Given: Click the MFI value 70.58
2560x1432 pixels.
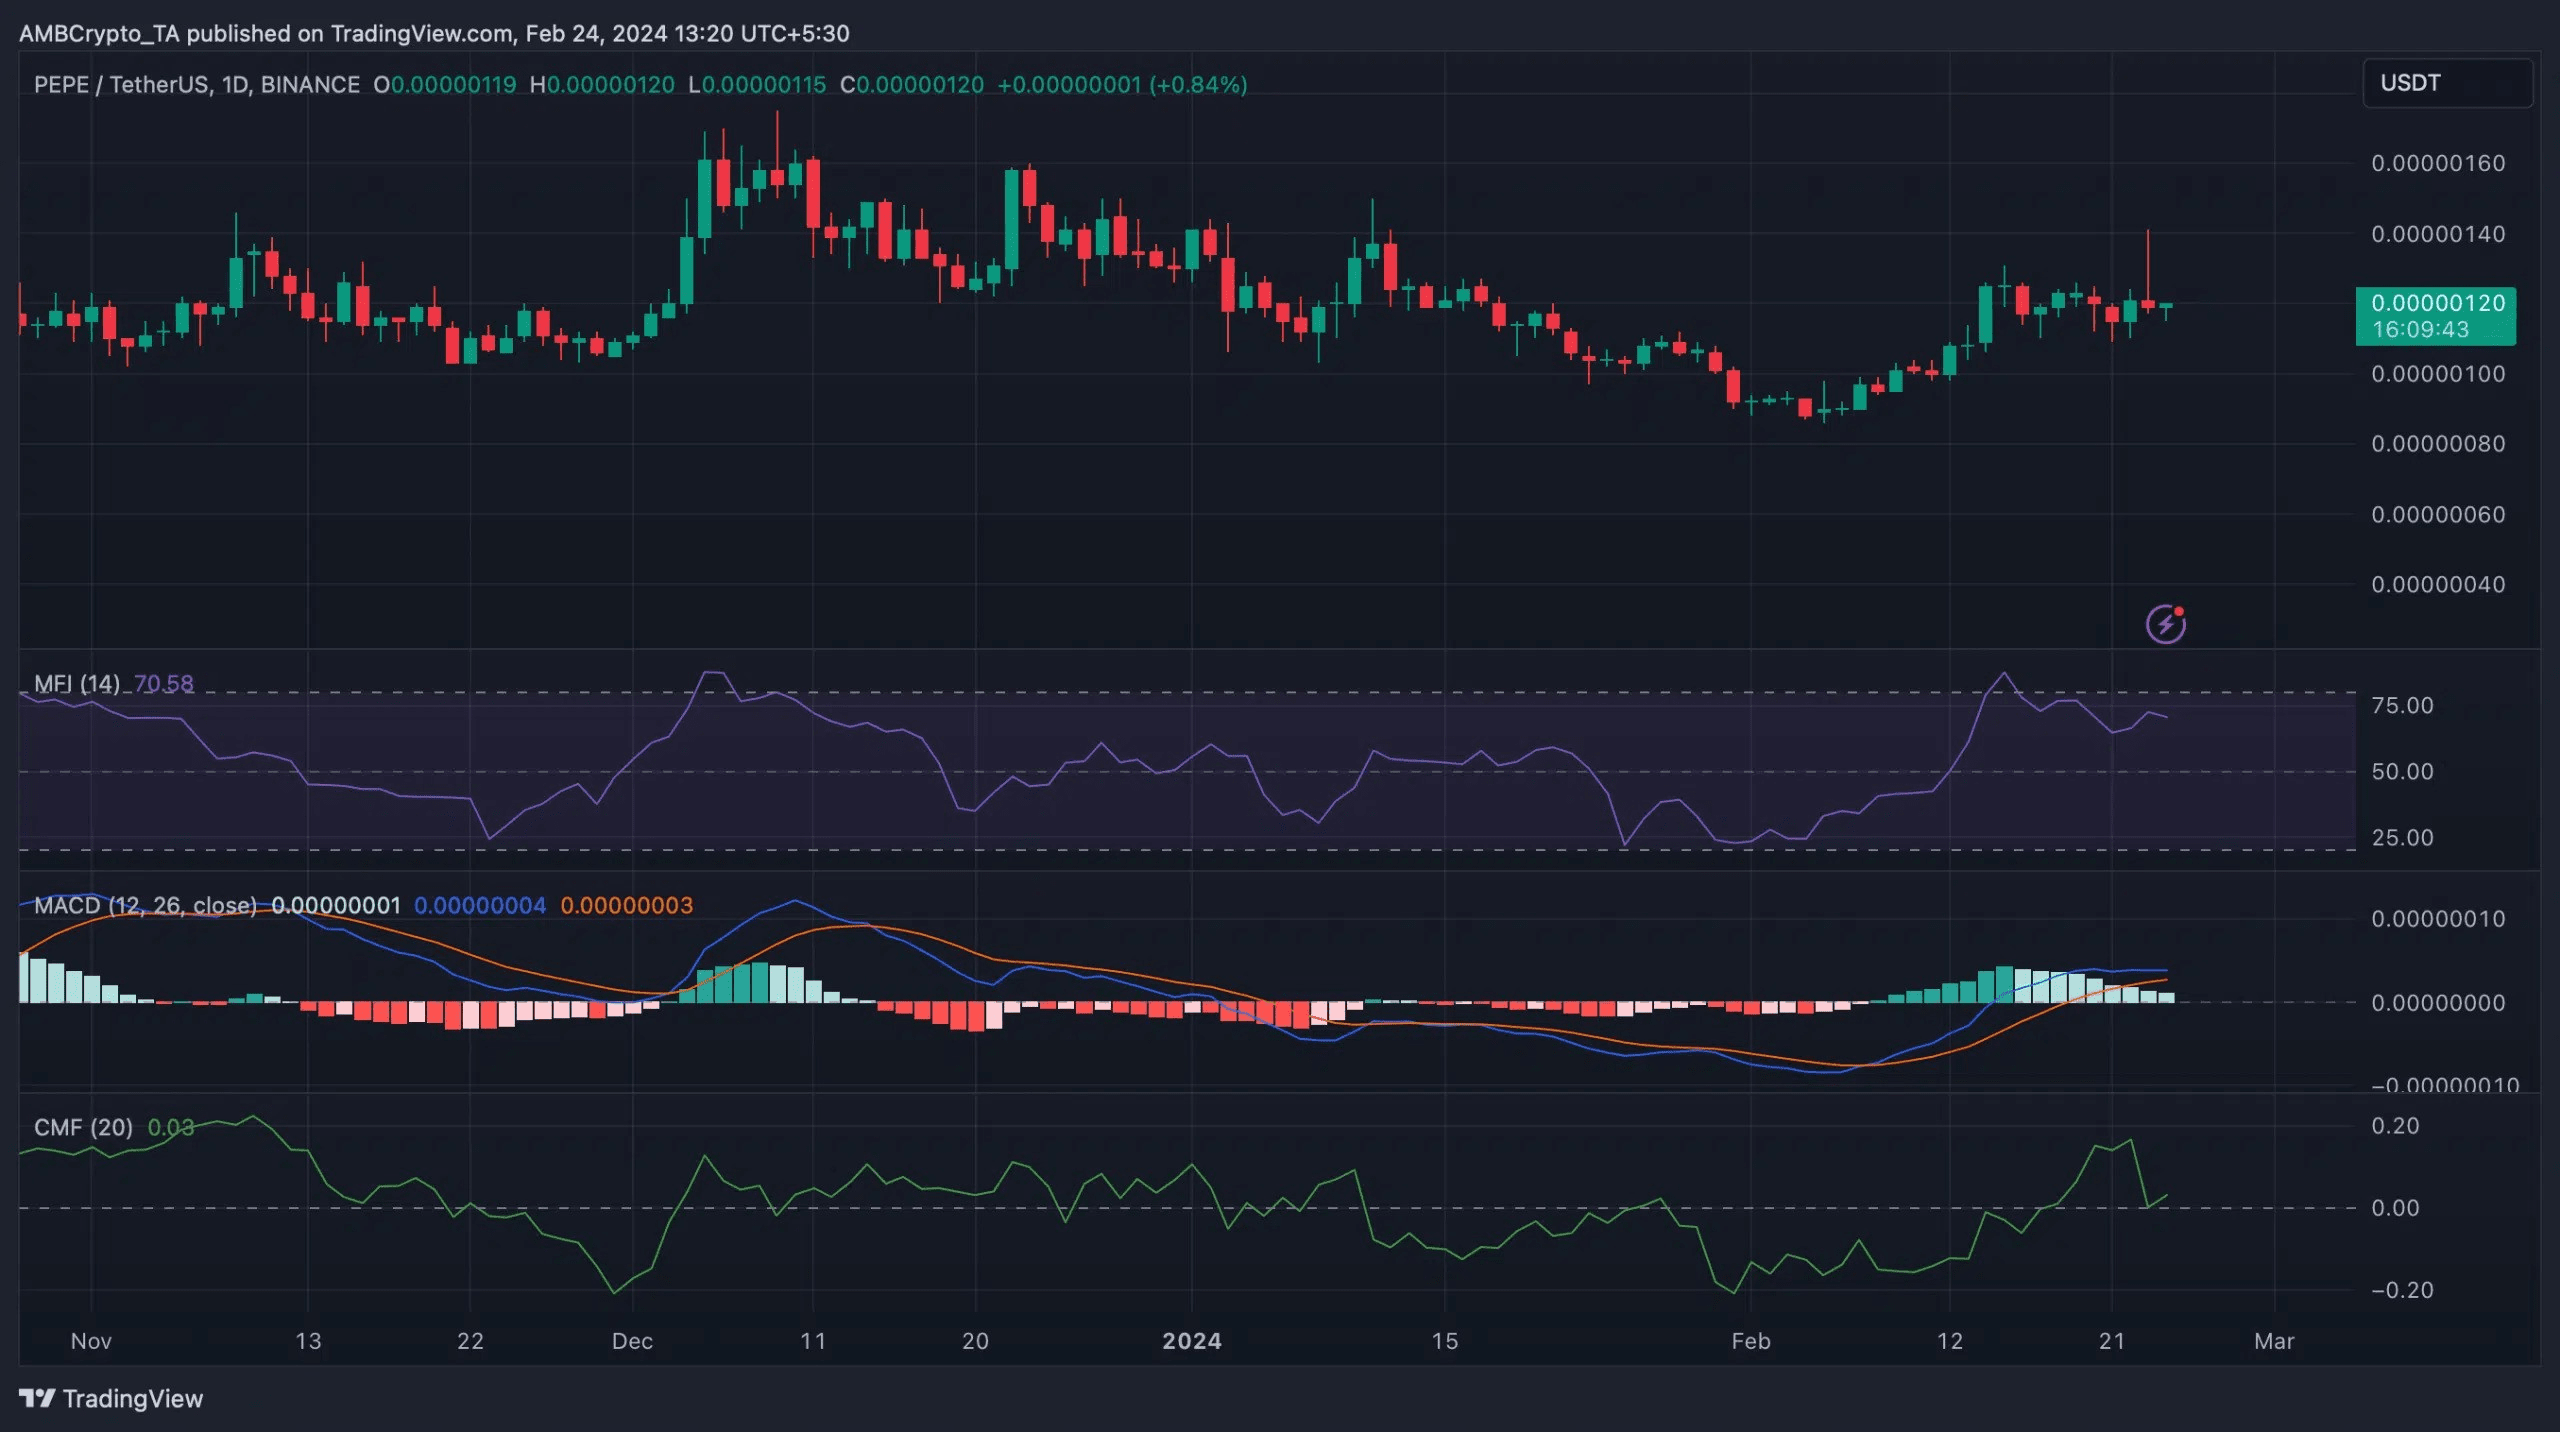Looking at the screenshot, I should (x=164, y=684).
